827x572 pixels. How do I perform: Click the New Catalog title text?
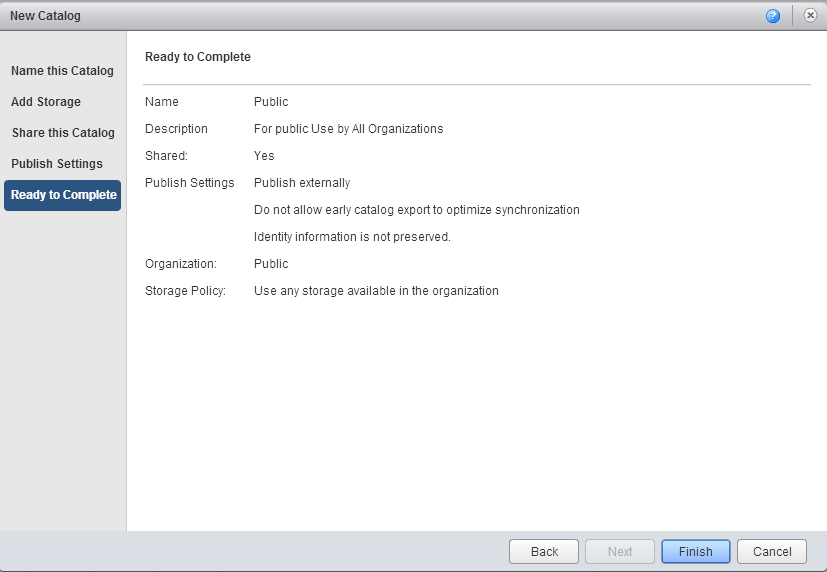coord(45,16)
